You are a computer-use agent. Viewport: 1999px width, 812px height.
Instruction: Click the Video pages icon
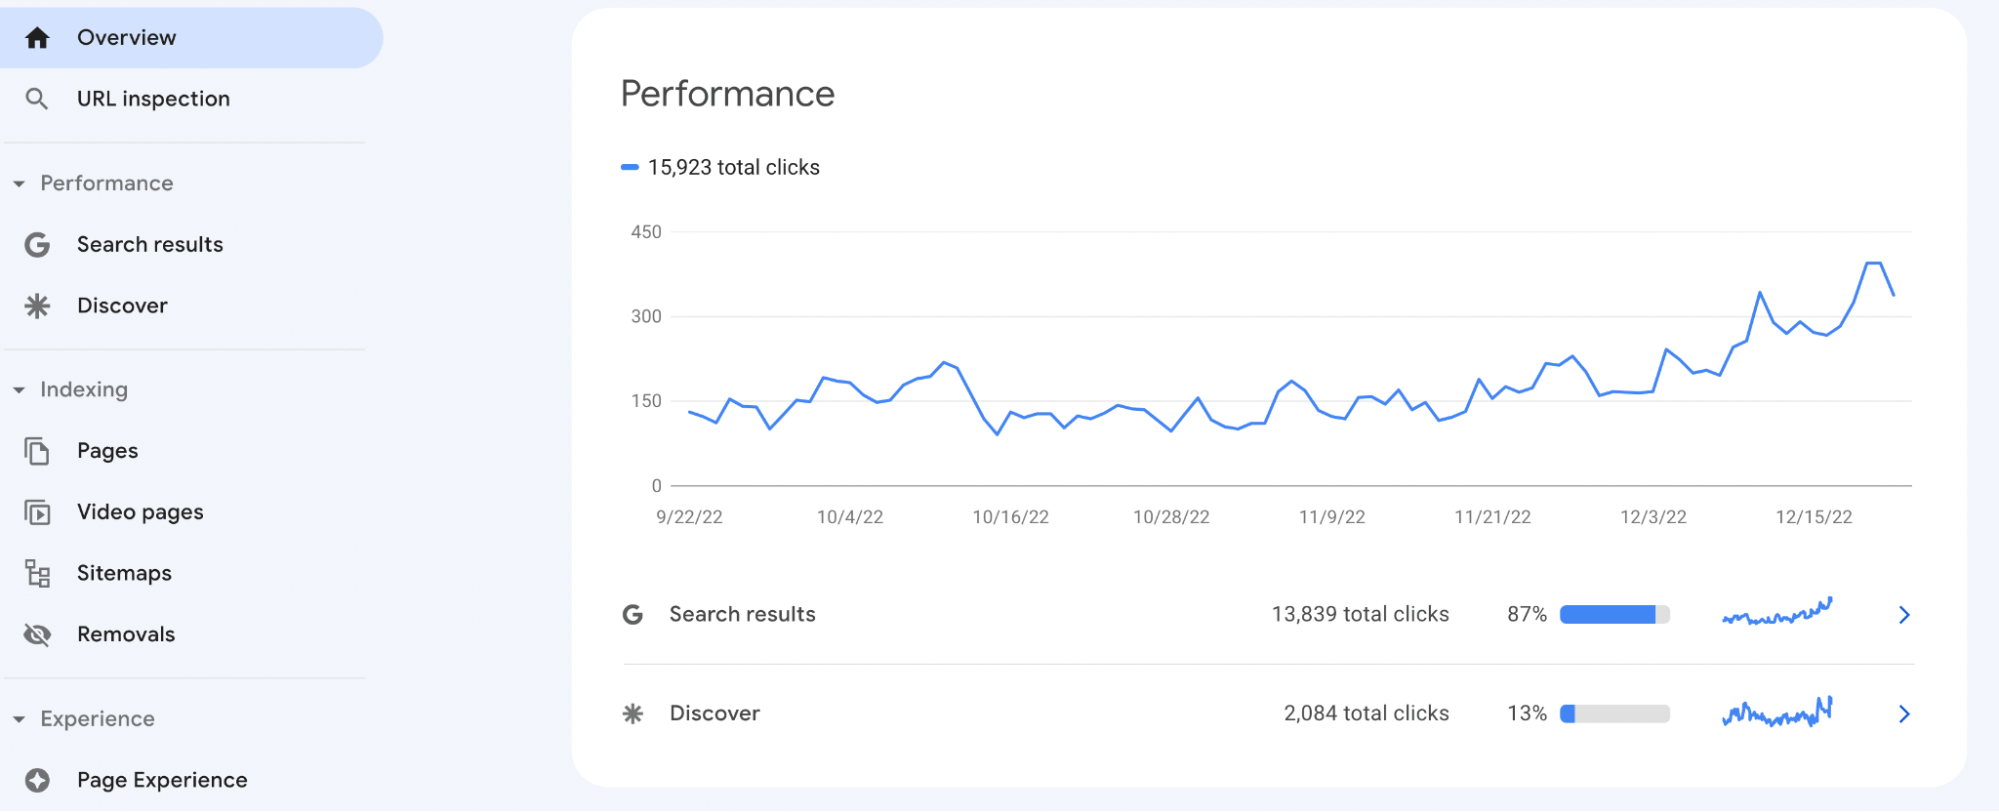(x=37, y=513)
